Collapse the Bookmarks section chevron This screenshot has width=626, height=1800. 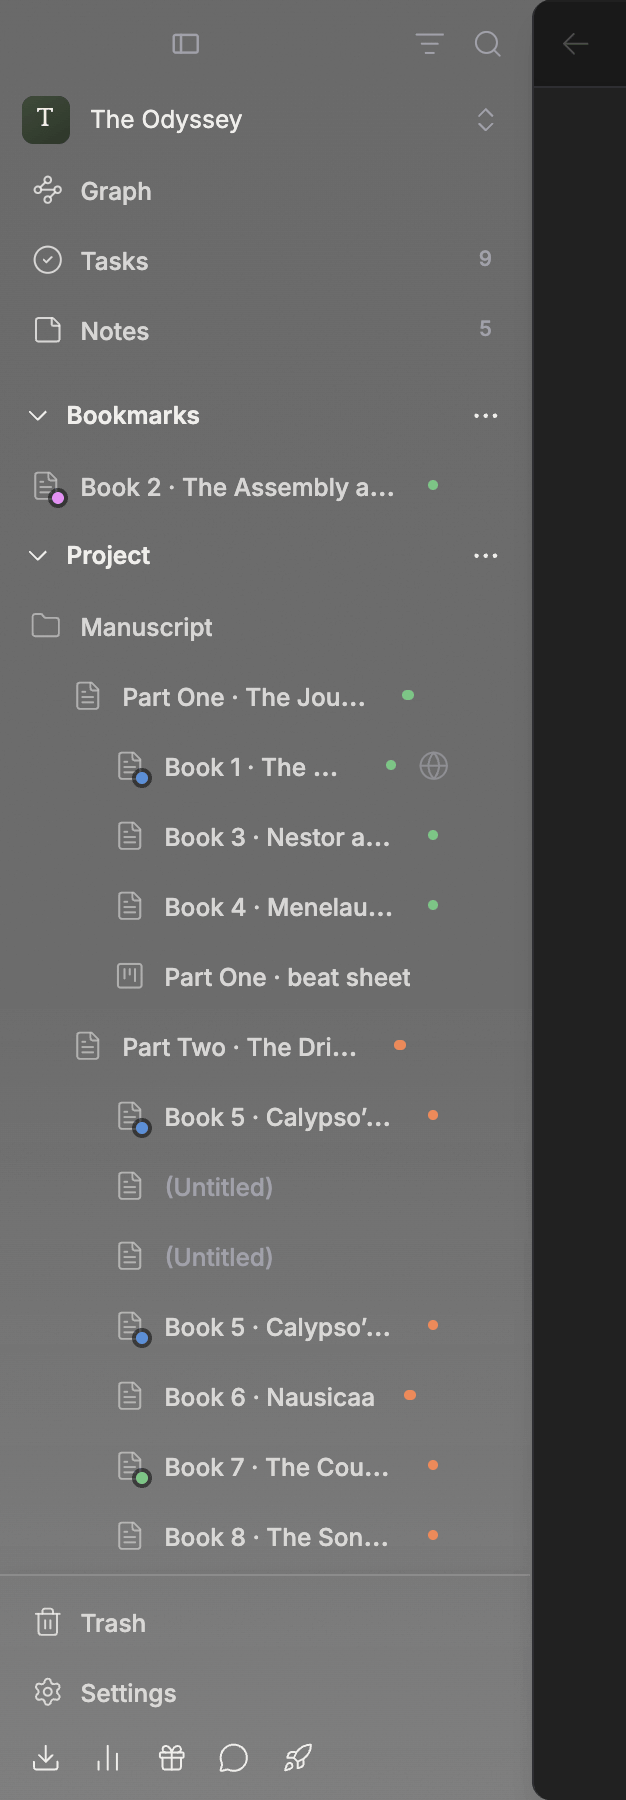point(38,415)
